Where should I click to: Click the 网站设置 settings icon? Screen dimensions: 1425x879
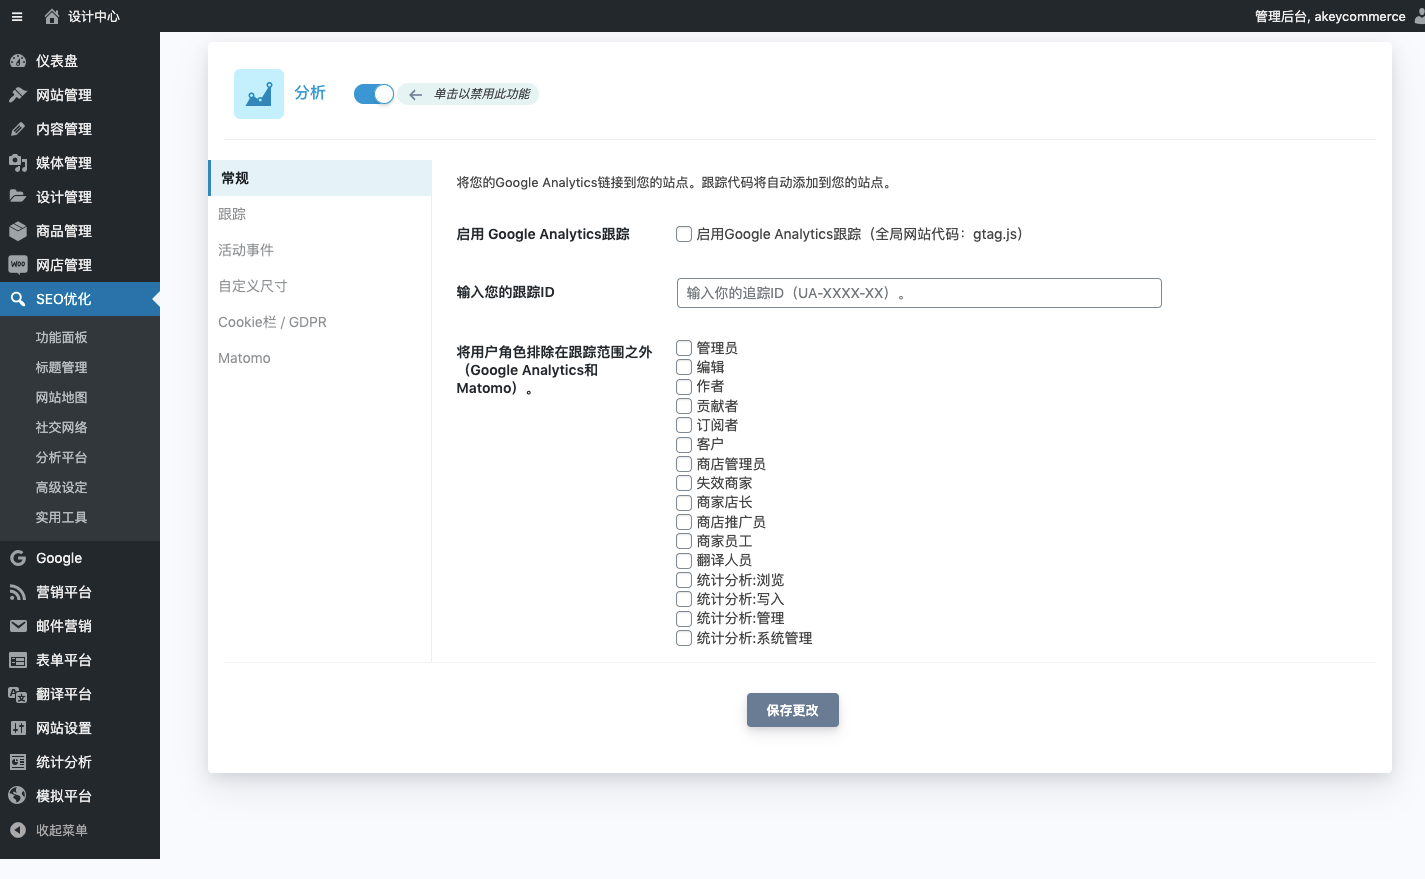pos(18,728)
